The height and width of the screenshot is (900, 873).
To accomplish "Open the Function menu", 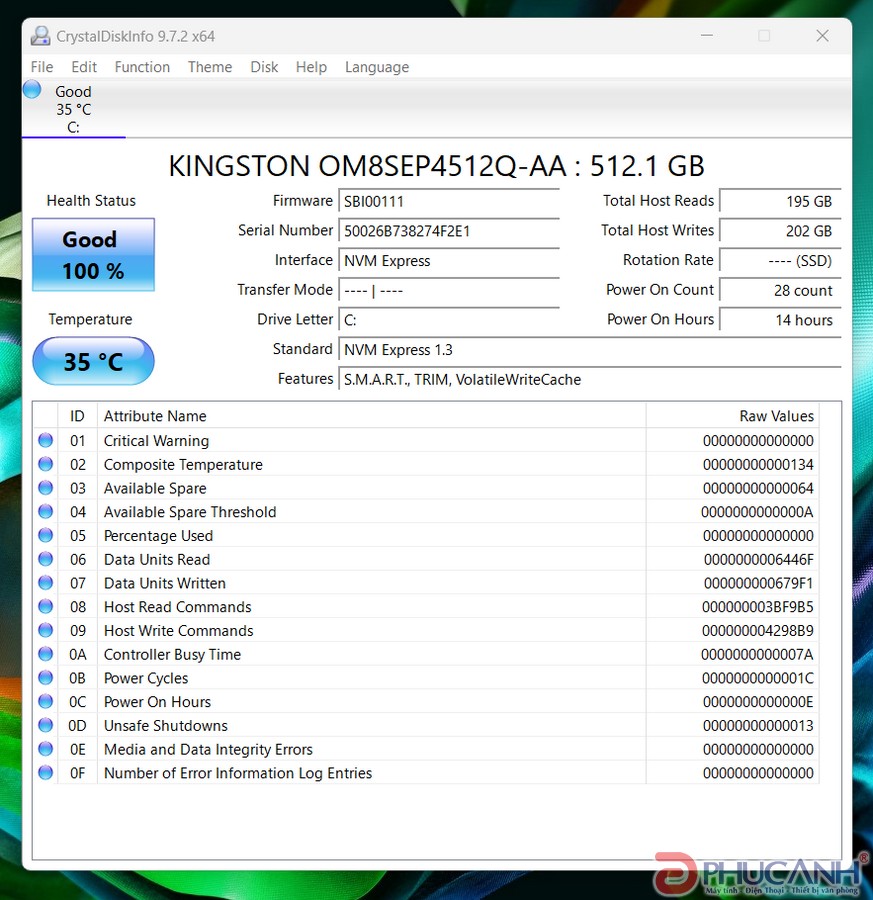I will click(142, 67).
